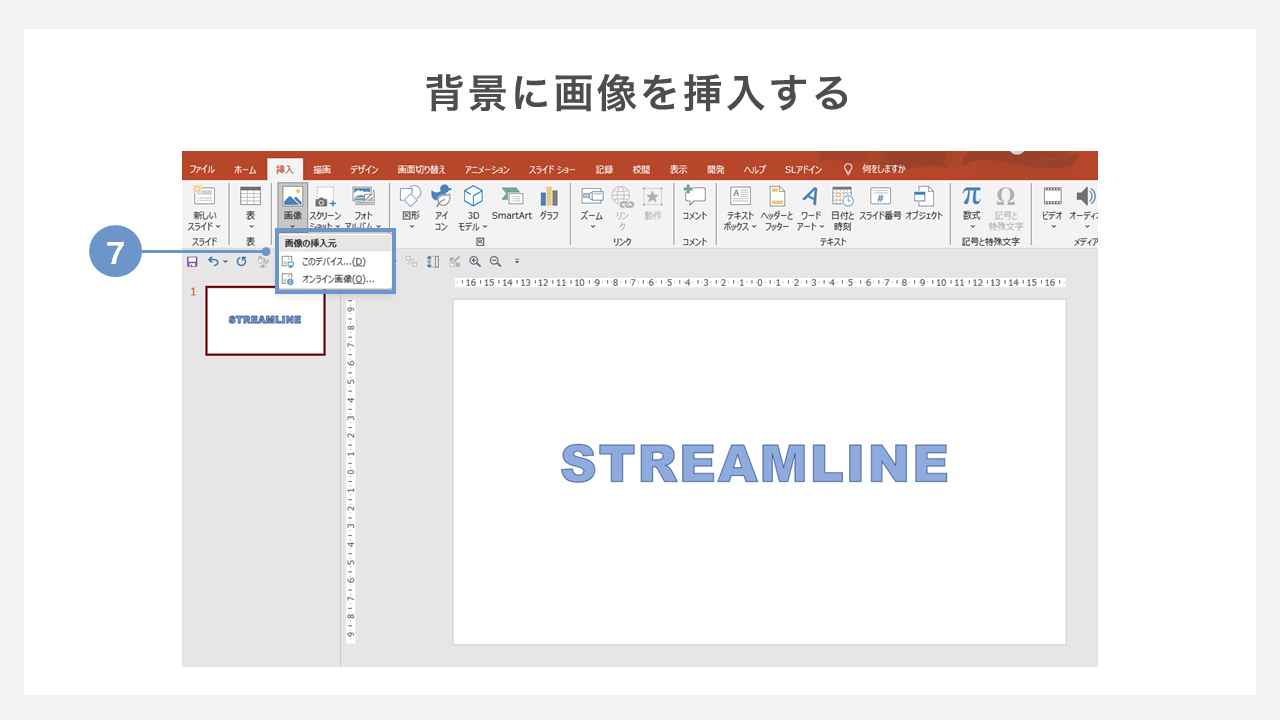Click the オブジェクト (Object) icon

click(924, 196)
